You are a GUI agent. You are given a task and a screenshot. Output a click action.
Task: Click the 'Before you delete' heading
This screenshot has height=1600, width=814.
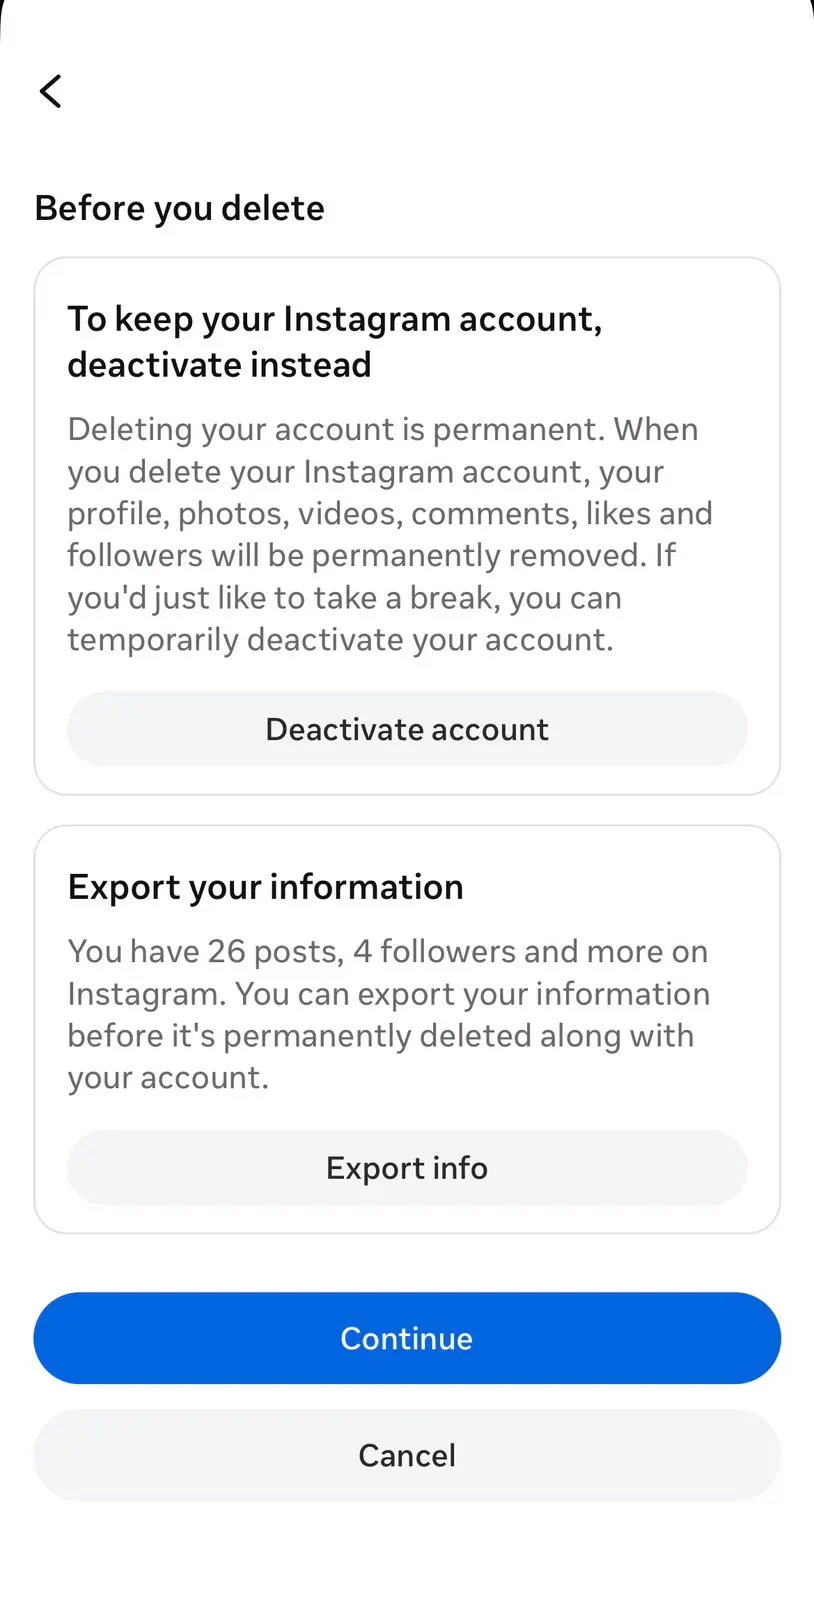click(180, 208)
